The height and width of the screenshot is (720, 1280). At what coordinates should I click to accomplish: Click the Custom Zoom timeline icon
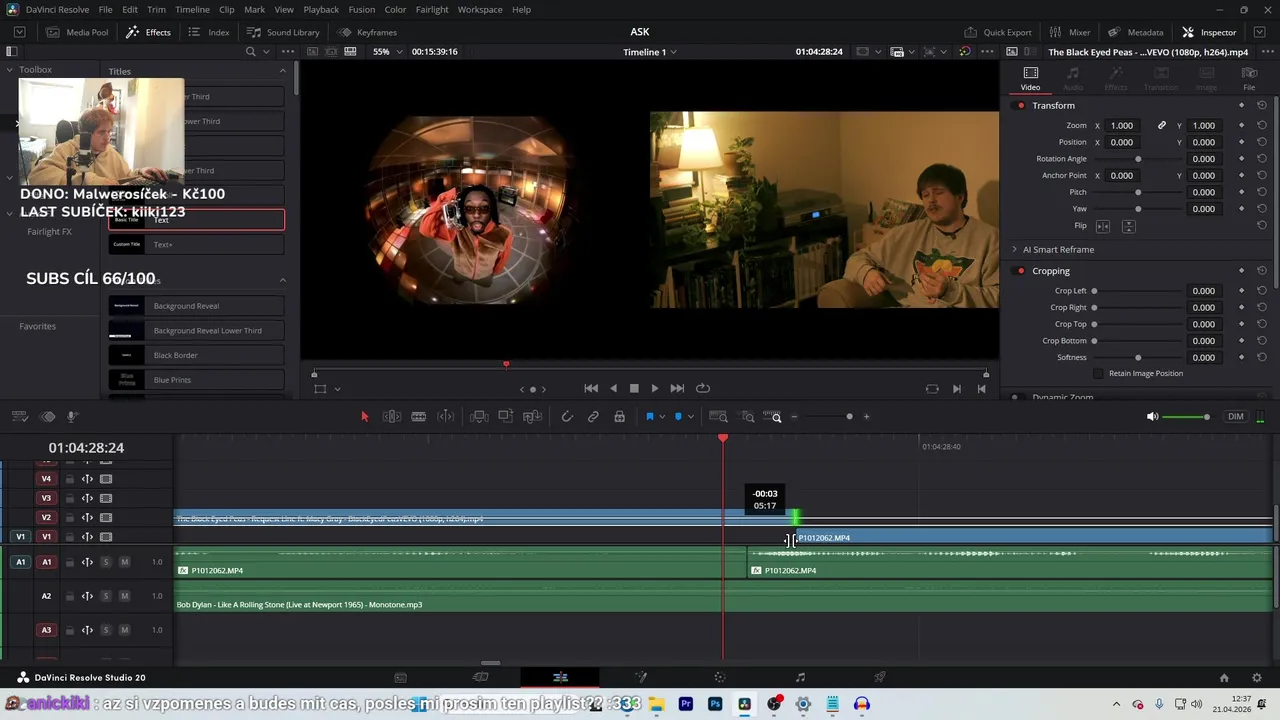773,417
